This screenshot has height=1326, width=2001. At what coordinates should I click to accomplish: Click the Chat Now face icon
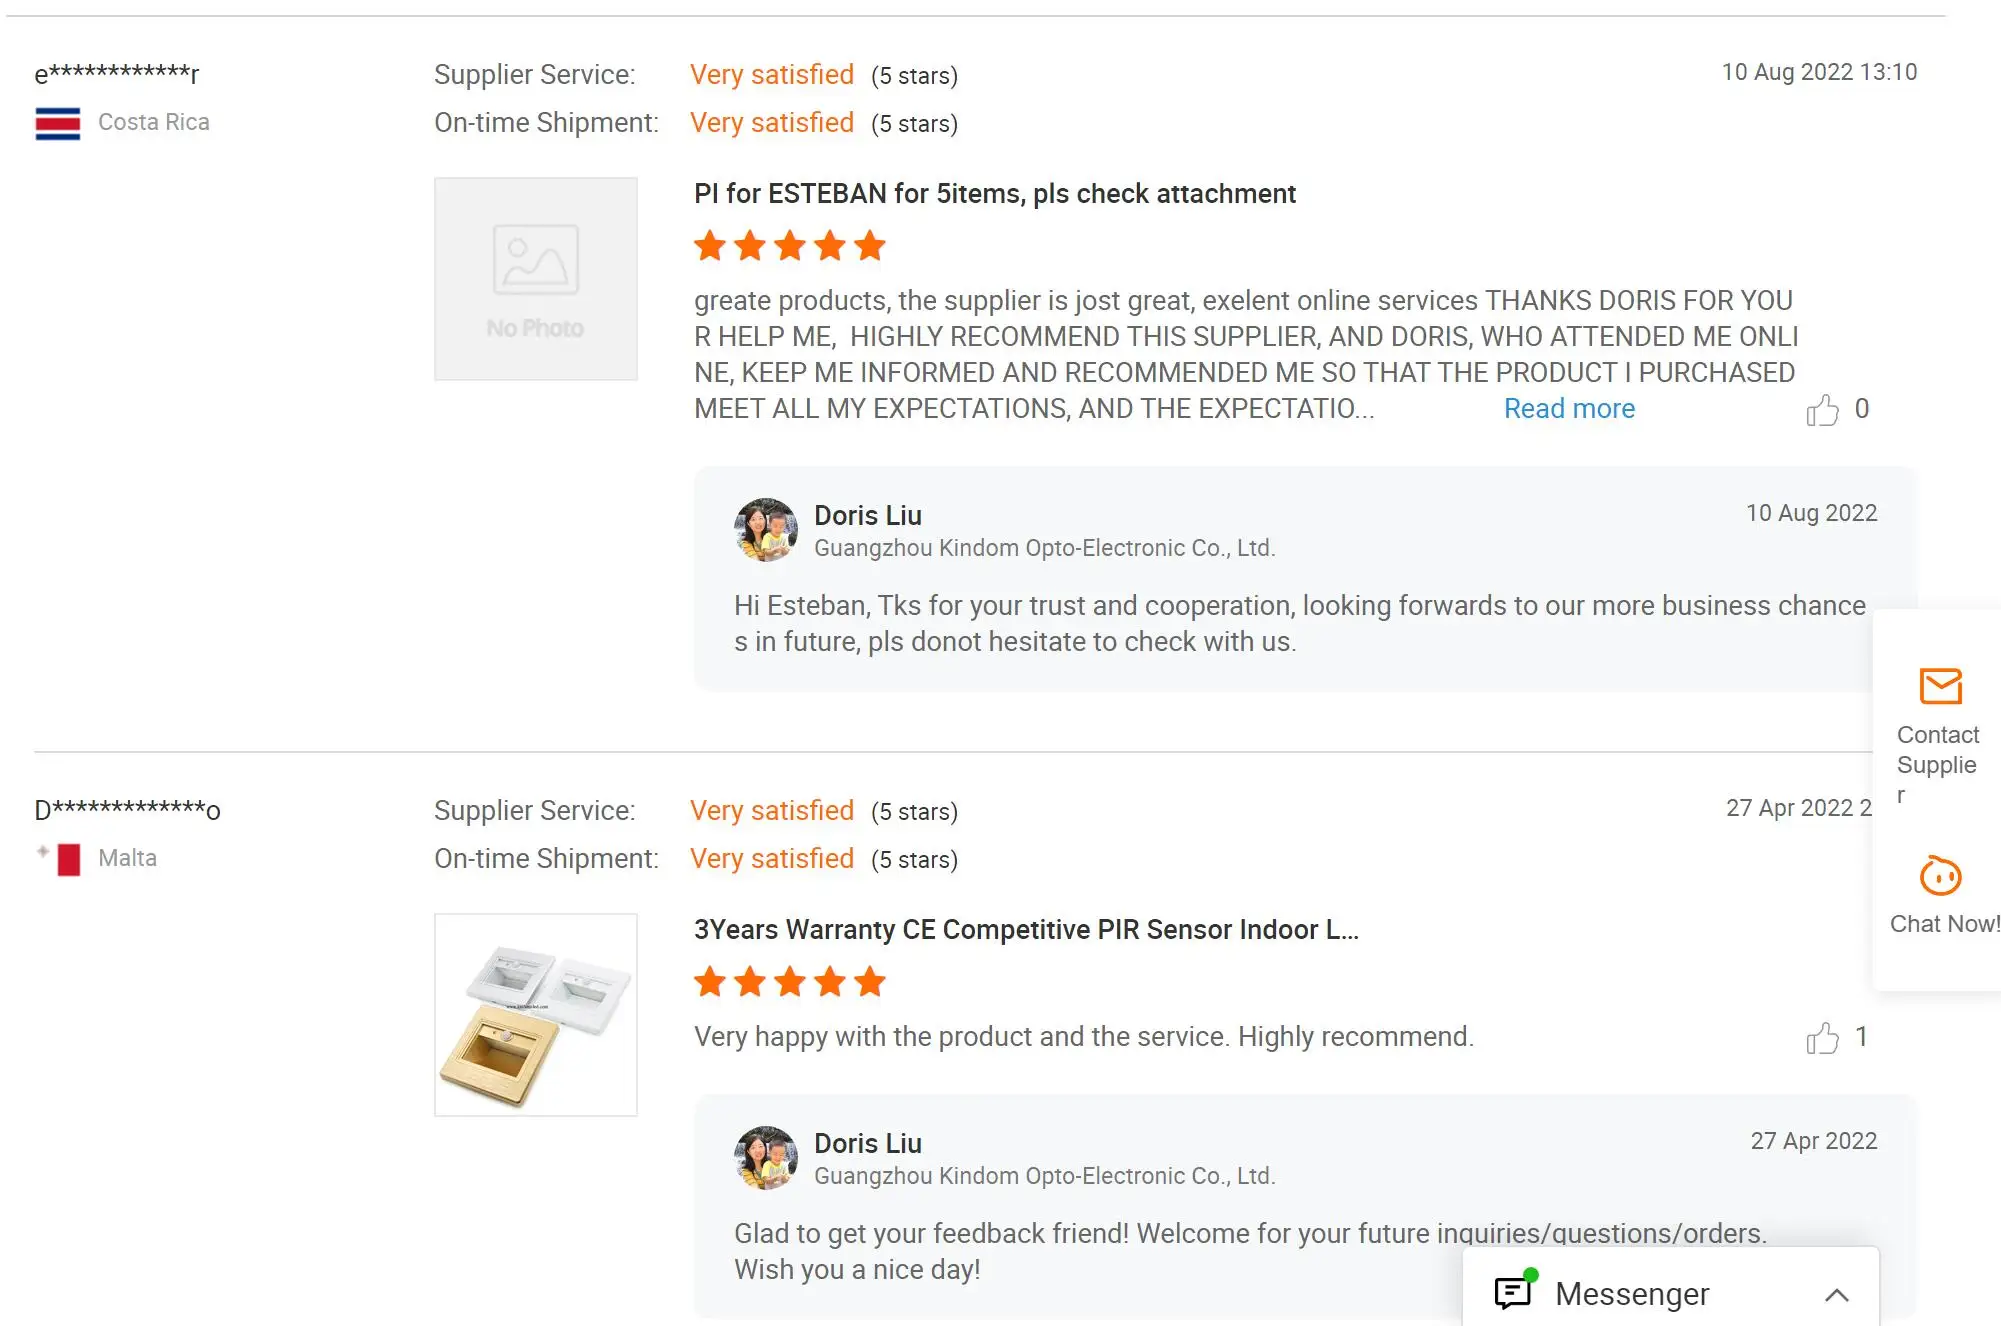1940,876
